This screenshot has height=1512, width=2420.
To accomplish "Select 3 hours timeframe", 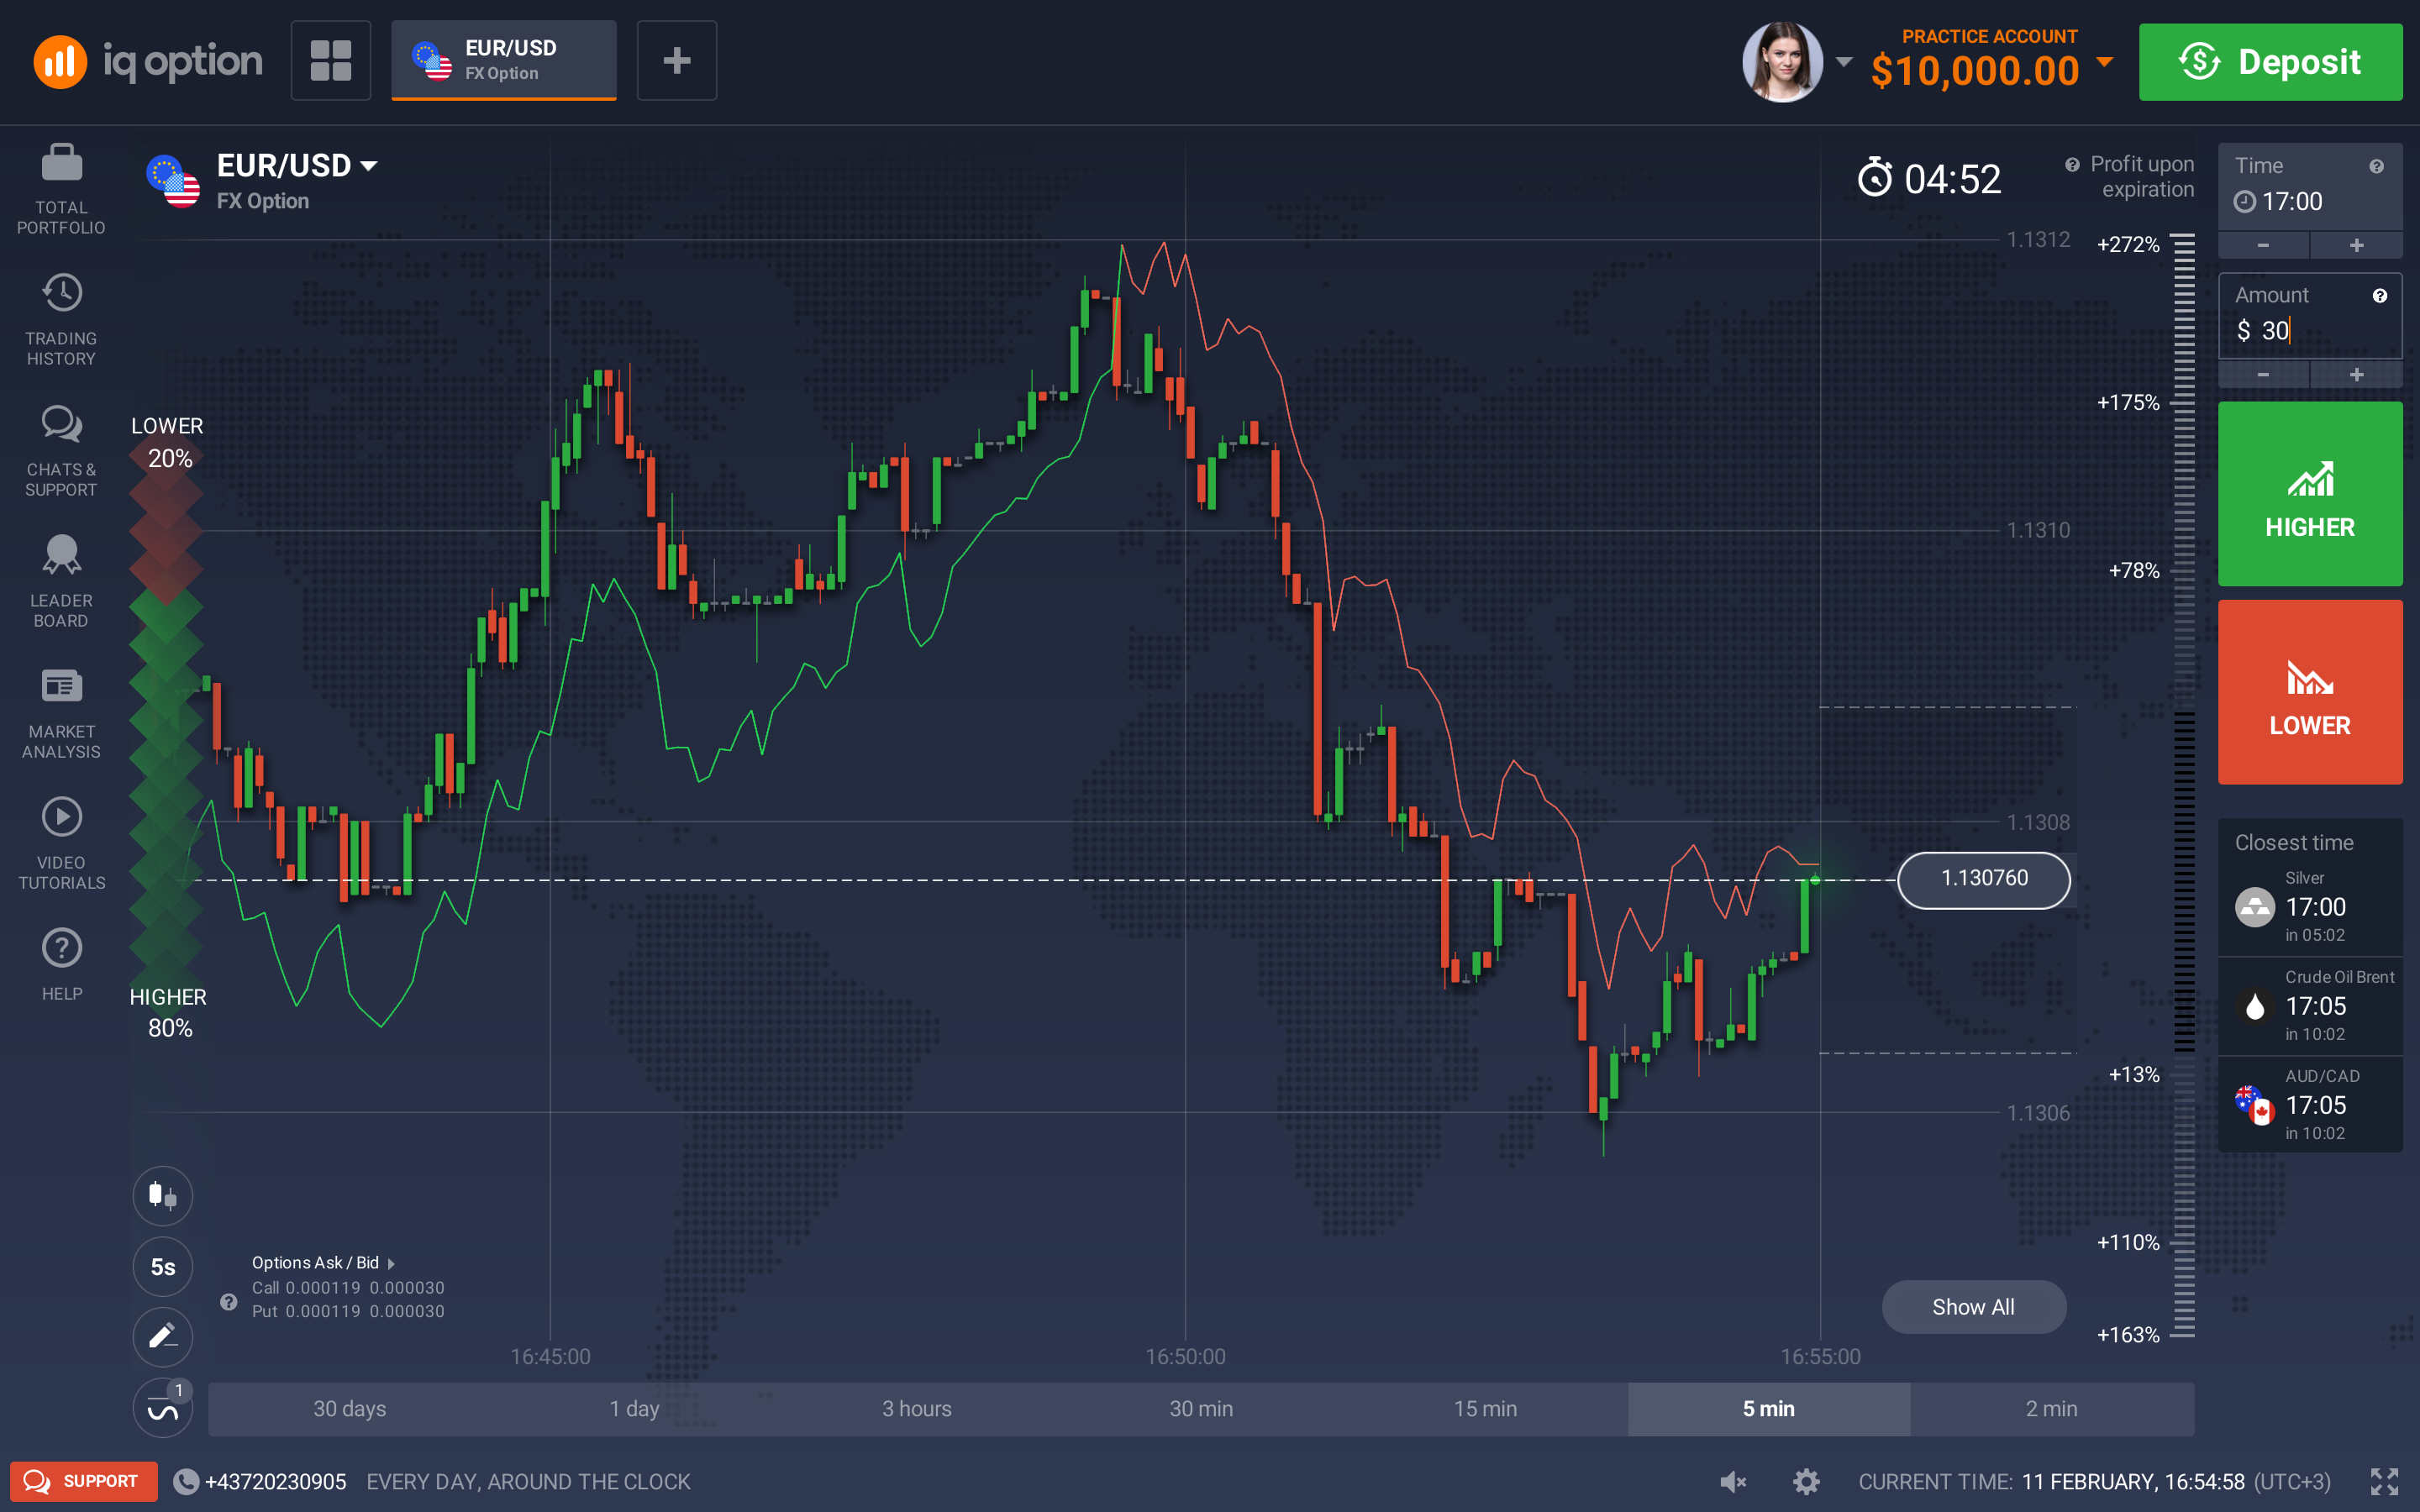I will tap(917, 1409).
